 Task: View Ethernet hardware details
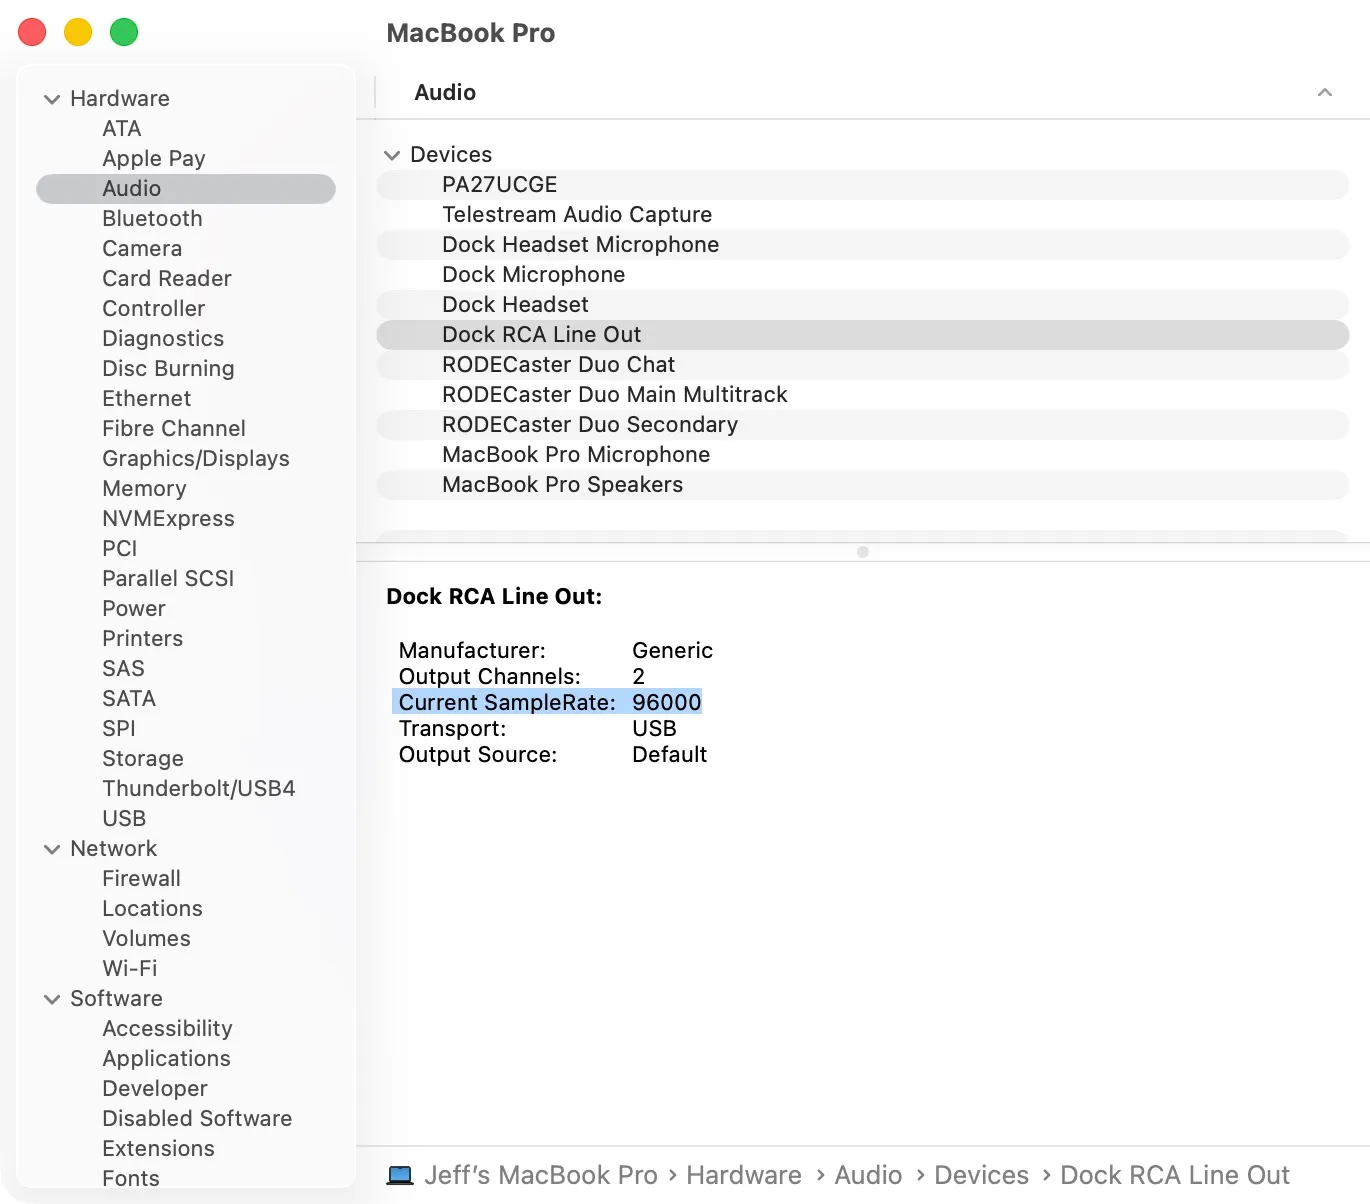click(147, 399)
